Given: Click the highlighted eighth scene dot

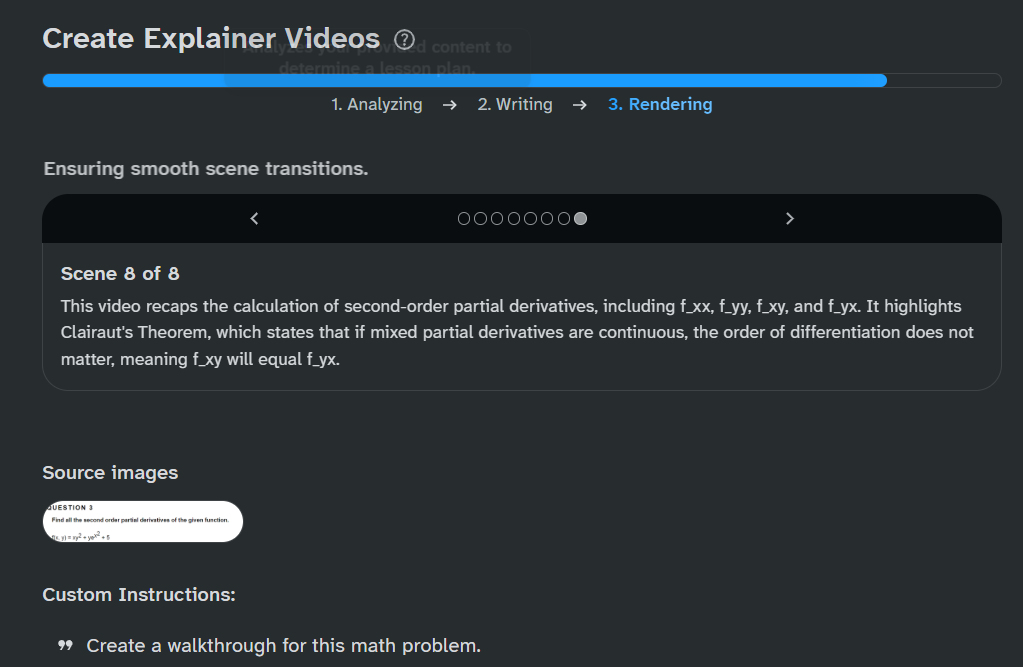Looking at the screenshot, I should 581,219.
